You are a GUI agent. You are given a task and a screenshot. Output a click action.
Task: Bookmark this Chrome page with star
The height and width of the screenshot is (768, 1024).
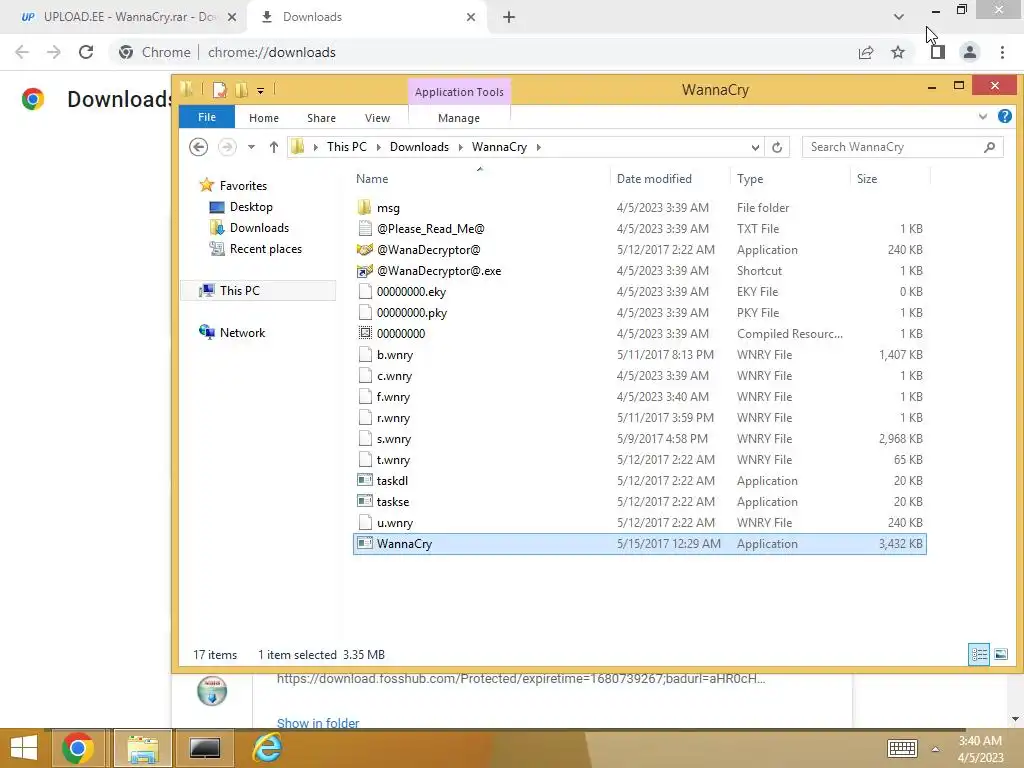click(x=898, y=52)
